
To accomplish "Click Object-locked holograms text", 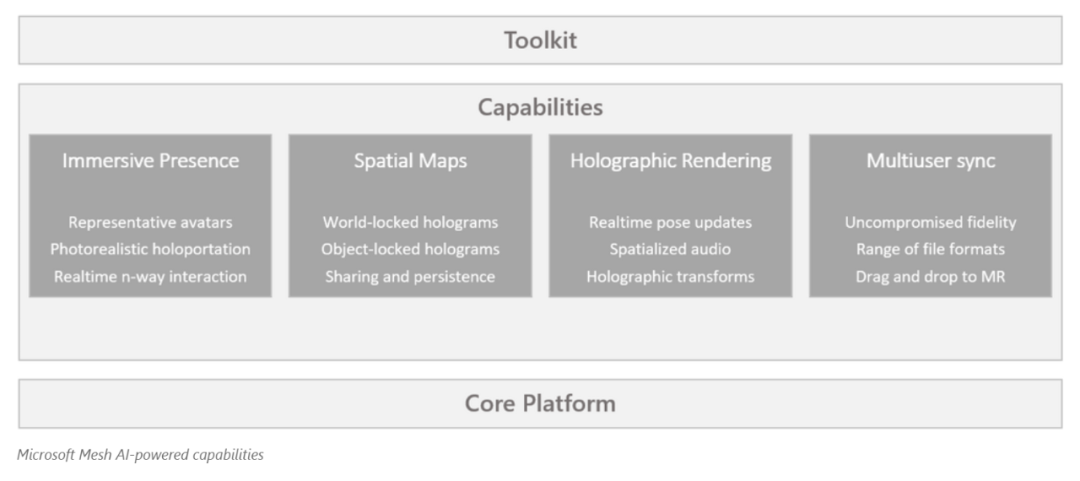I will [x=411, y=249].
